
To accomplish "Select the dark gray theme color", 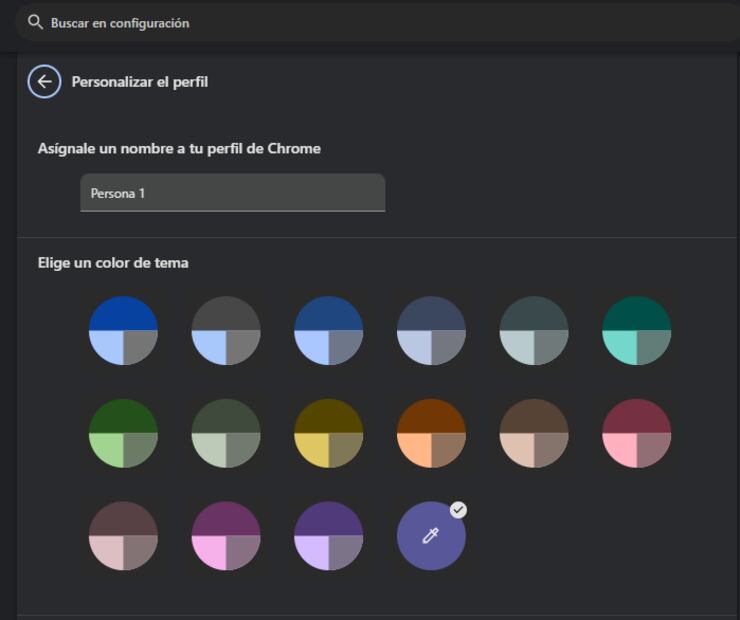I will [x=226, y=331].
